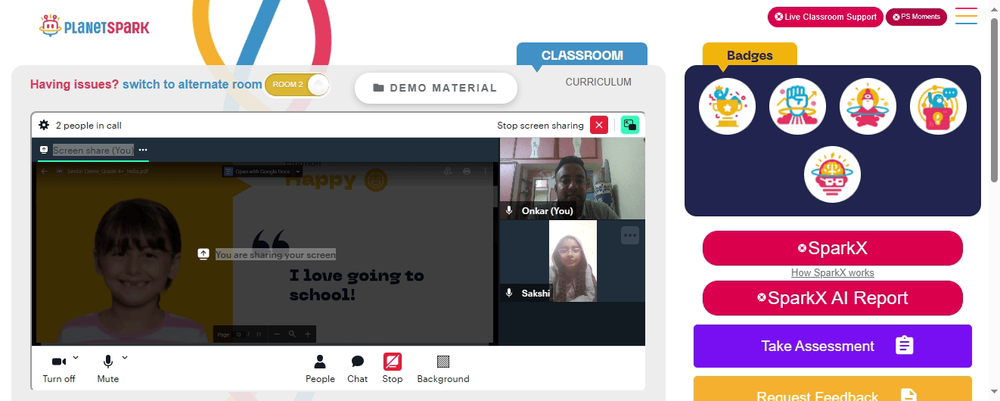Viewport: 1000px width, 401px height.
Task: Open options for Sakshi's video tile
Action: (630, 235)
